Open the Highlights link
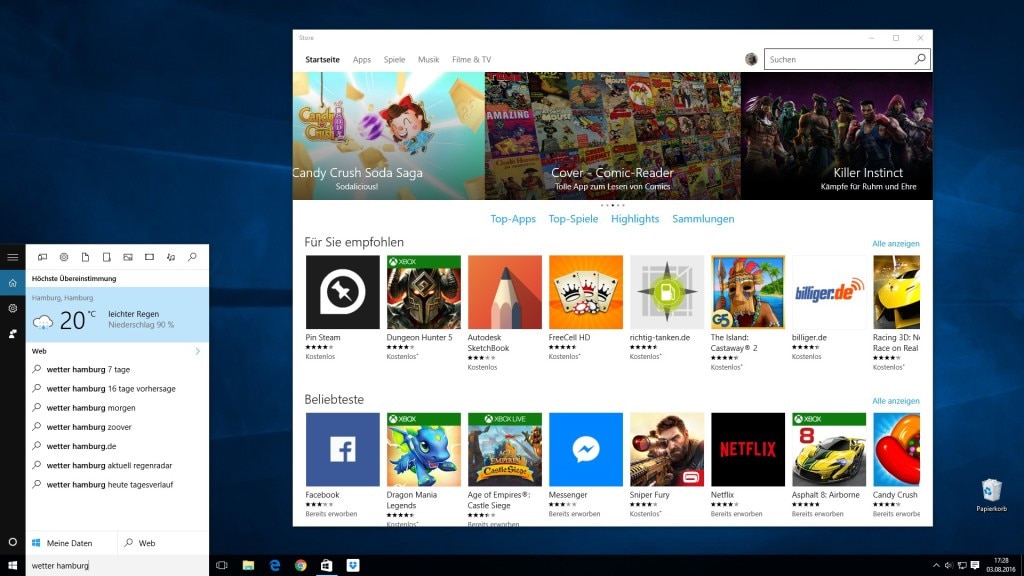 tap(635, 219)
